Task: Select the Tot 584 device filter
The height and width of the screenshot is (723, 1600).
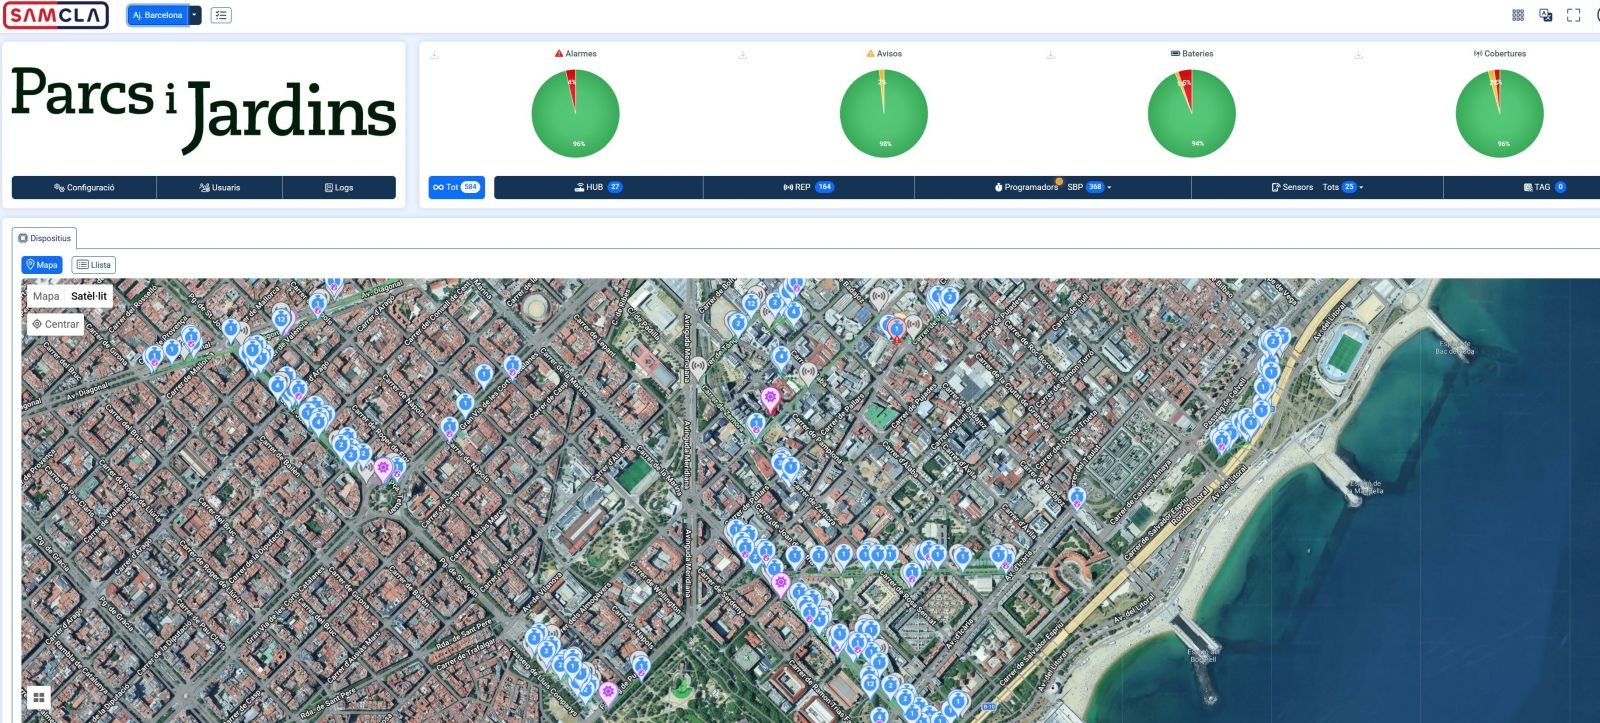Action: point(456,187)
